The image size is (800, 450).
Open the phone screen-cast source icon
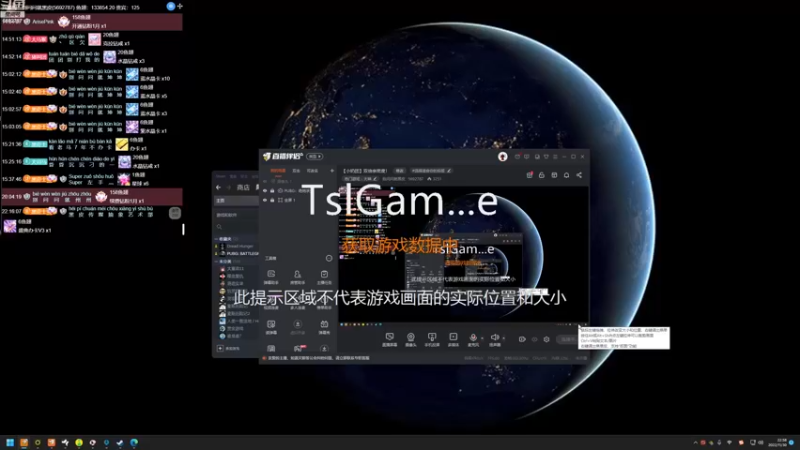[x=432, y=337]
